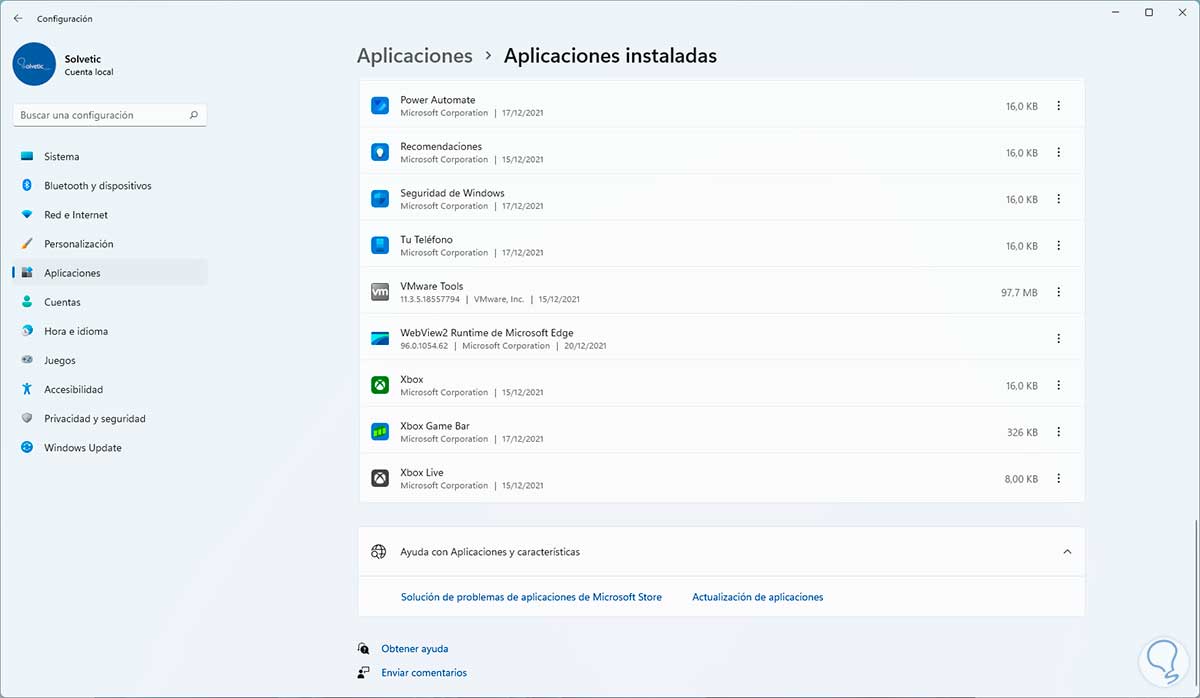The image size is (1200, 698).
Task: Click the Power Automate app name
Action: tap(438, 100)
